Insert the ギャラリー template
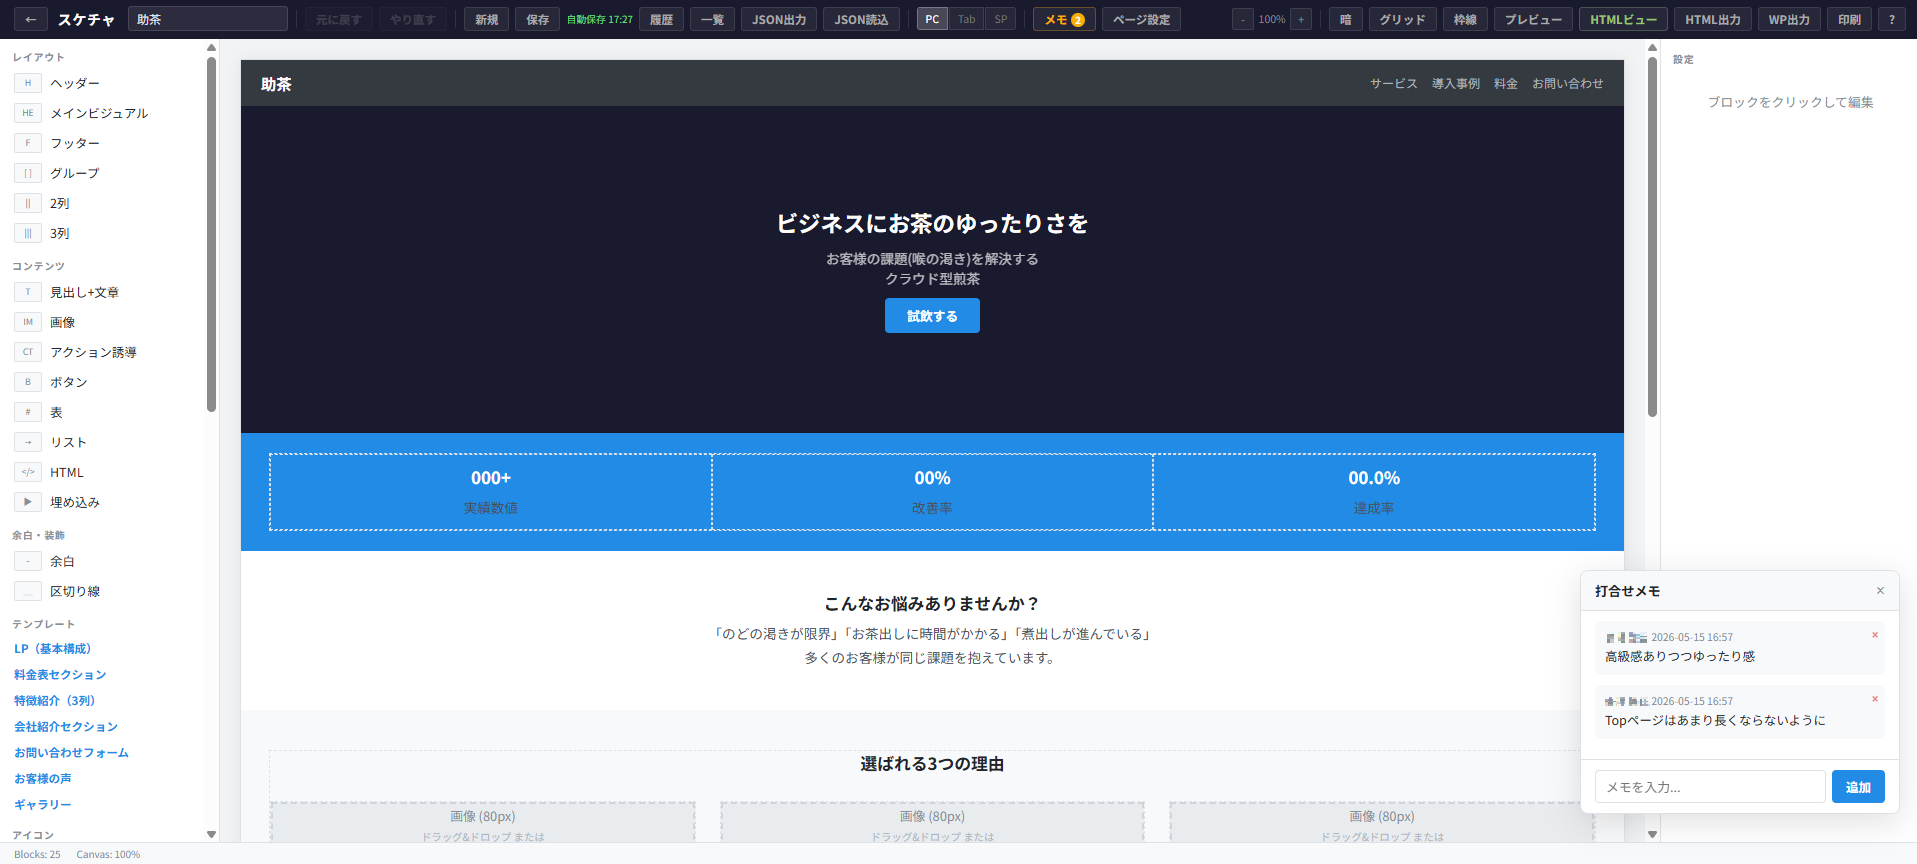The image size is (1917, 864). (42, 805)
